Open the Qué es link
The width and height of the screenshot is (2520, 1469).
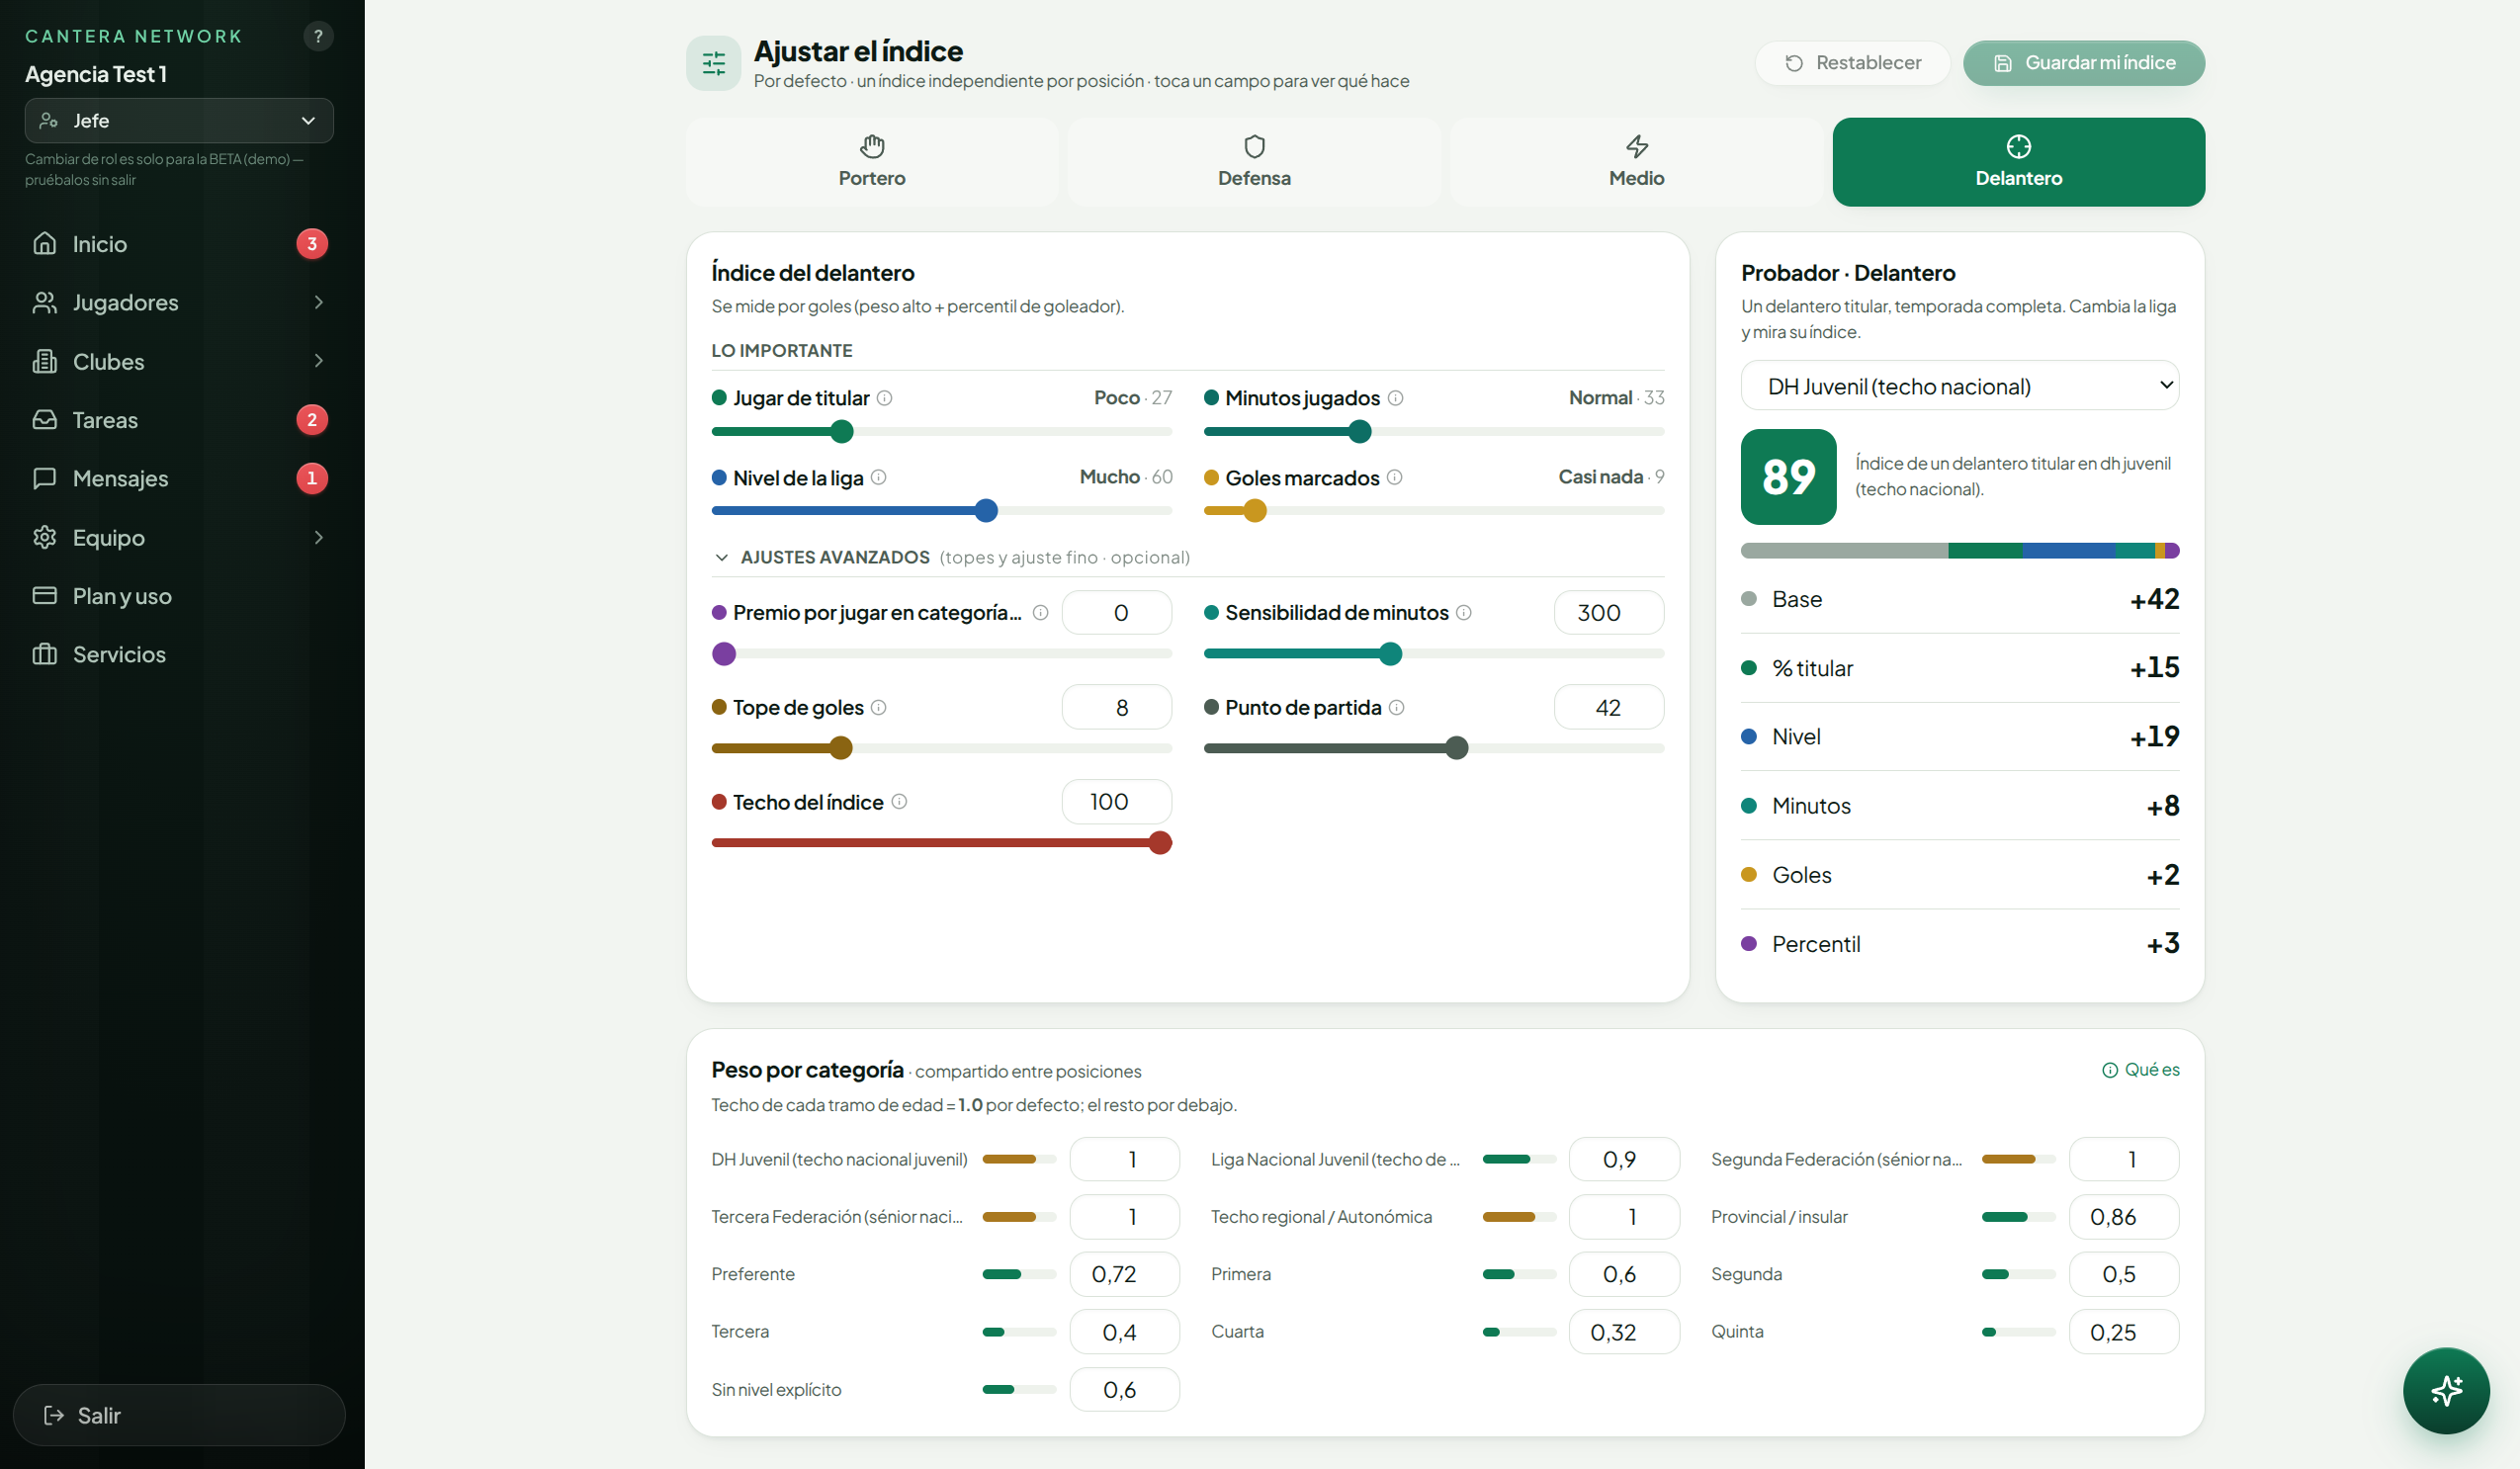point(2141,1069)
